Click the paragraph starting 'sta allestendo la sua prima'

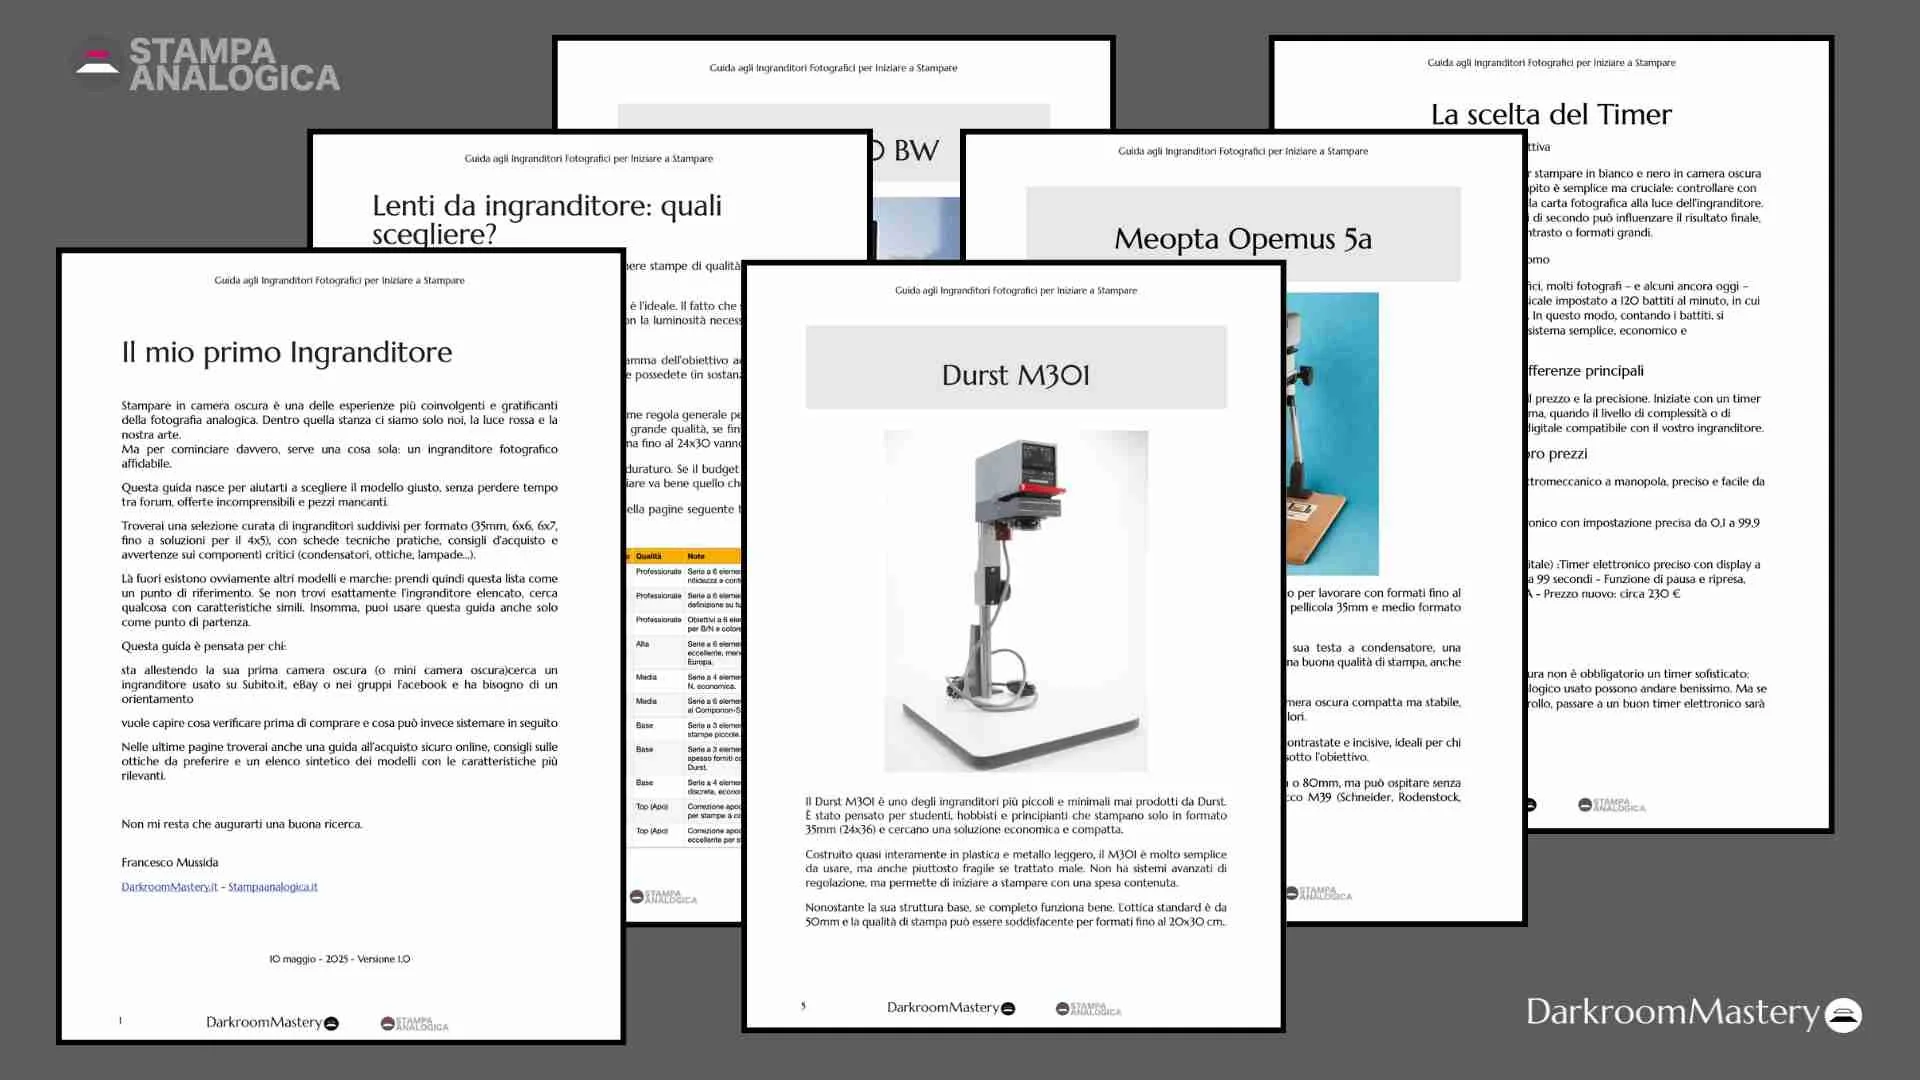click(x=339, y=684)
